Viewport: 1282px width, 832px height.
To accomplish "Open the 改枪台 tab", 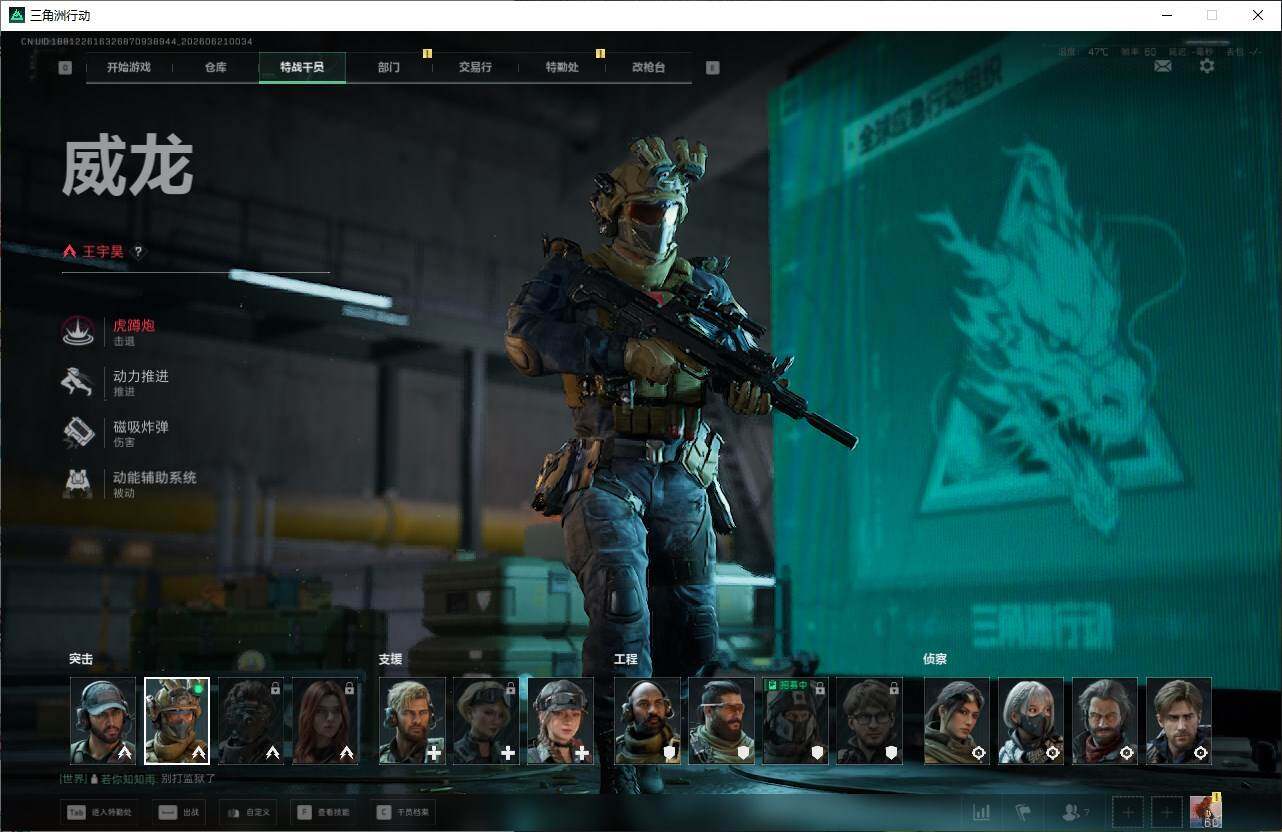I will point(648,68).
